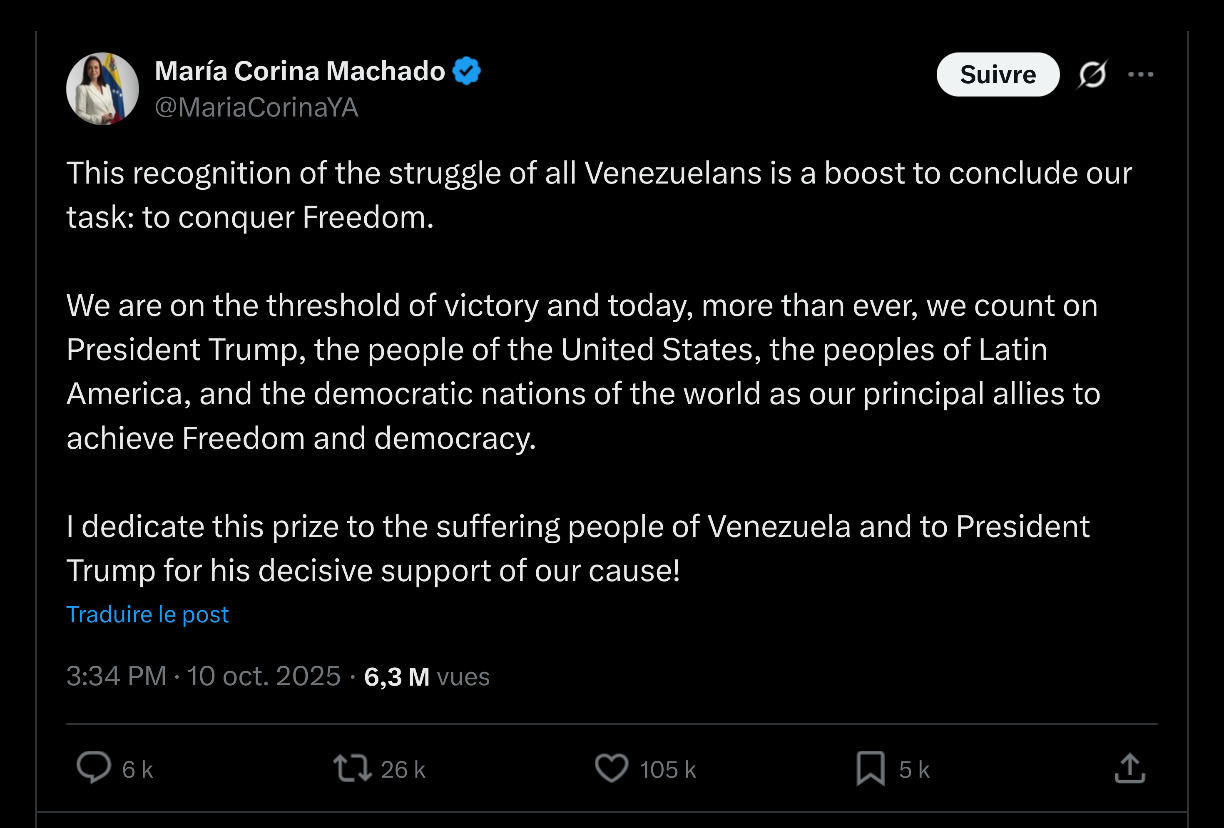Expand the three-dots more options menu
The width and height of the screenshot is (1224, 828).
point(1140,75)
